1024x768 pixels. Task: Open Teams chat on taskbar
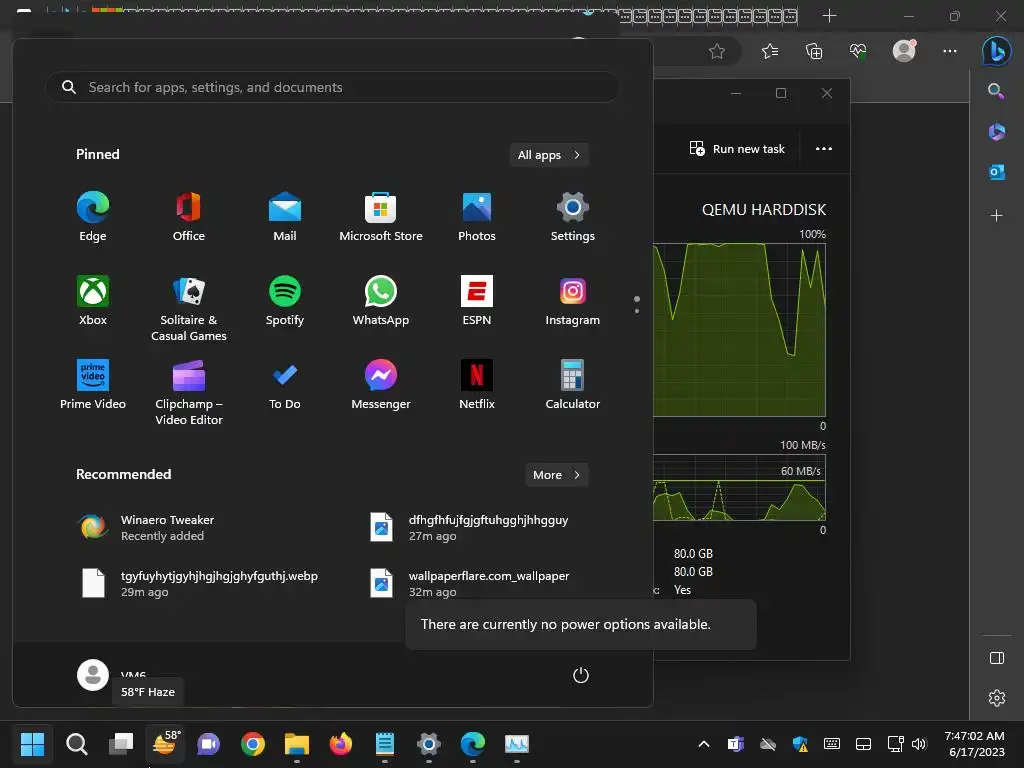coord(209,744)
